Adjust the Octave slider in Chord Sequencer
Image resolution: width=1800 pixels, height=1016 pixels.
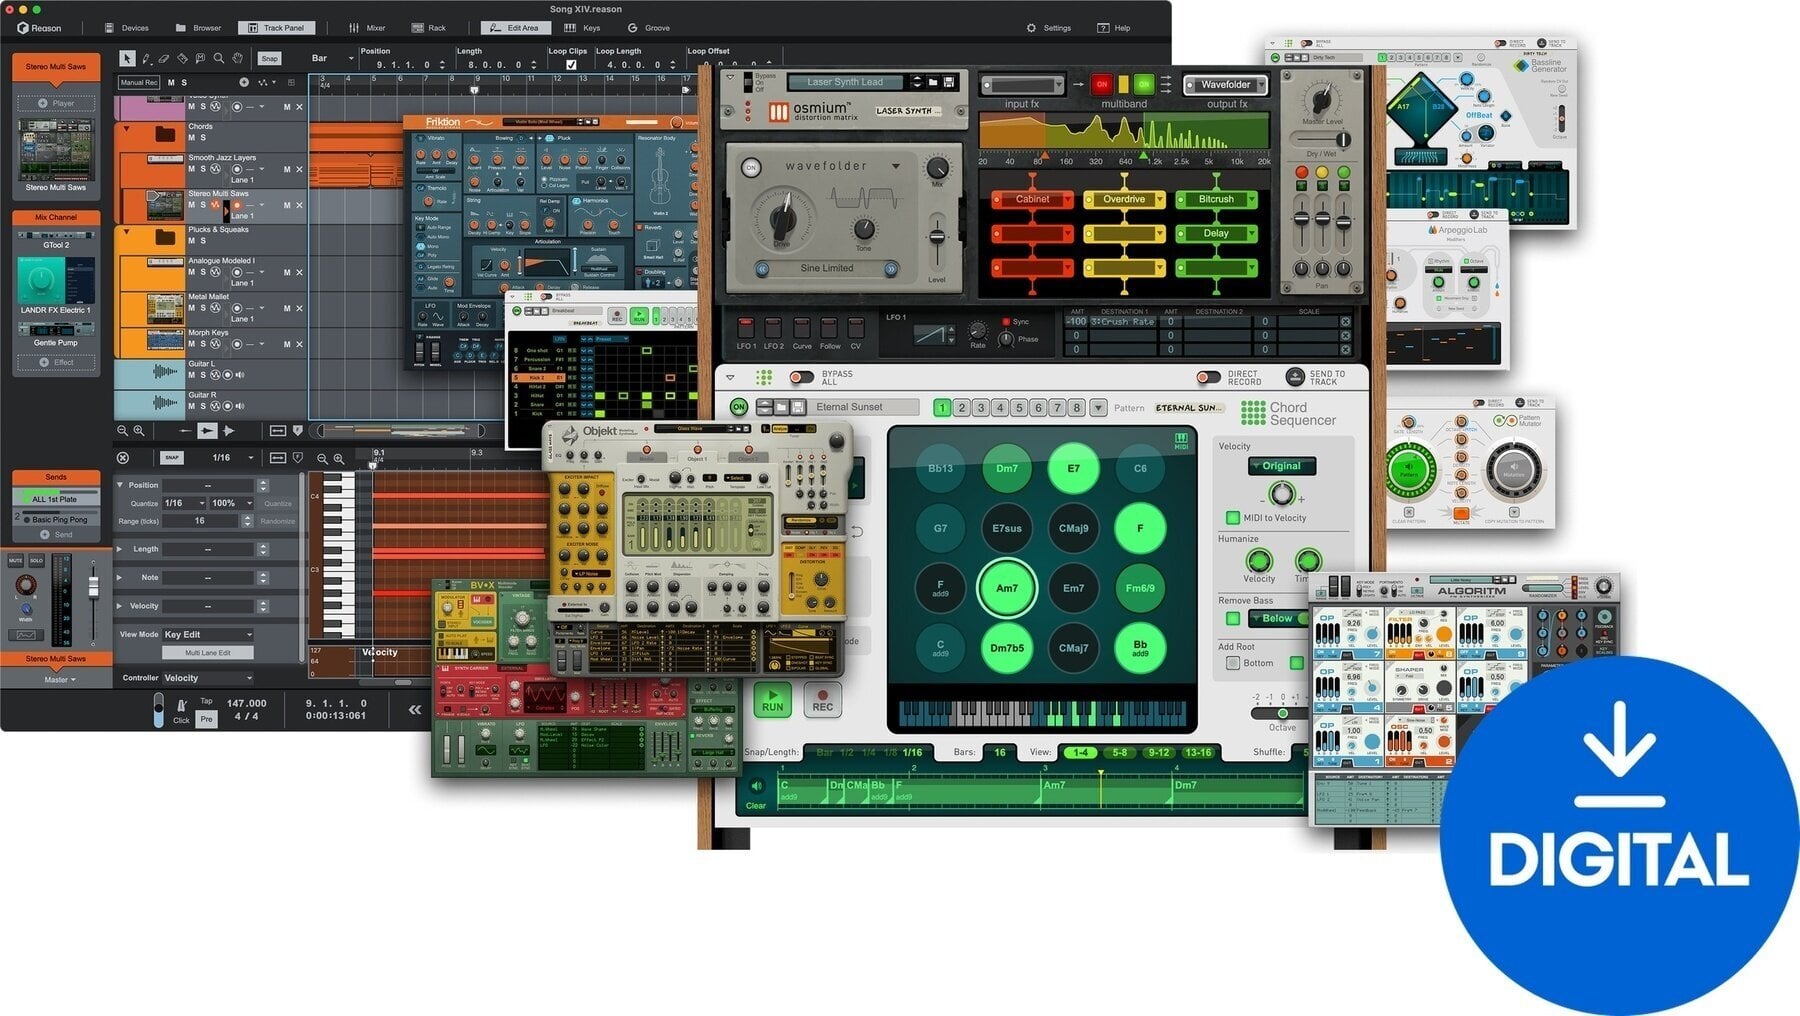point(1282,713)
